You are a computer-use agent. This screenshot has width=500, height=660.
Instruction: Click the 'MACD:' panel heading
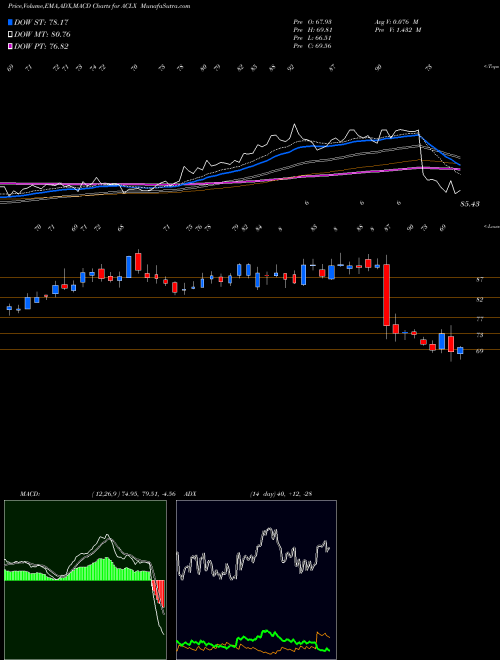click(29, 494)
